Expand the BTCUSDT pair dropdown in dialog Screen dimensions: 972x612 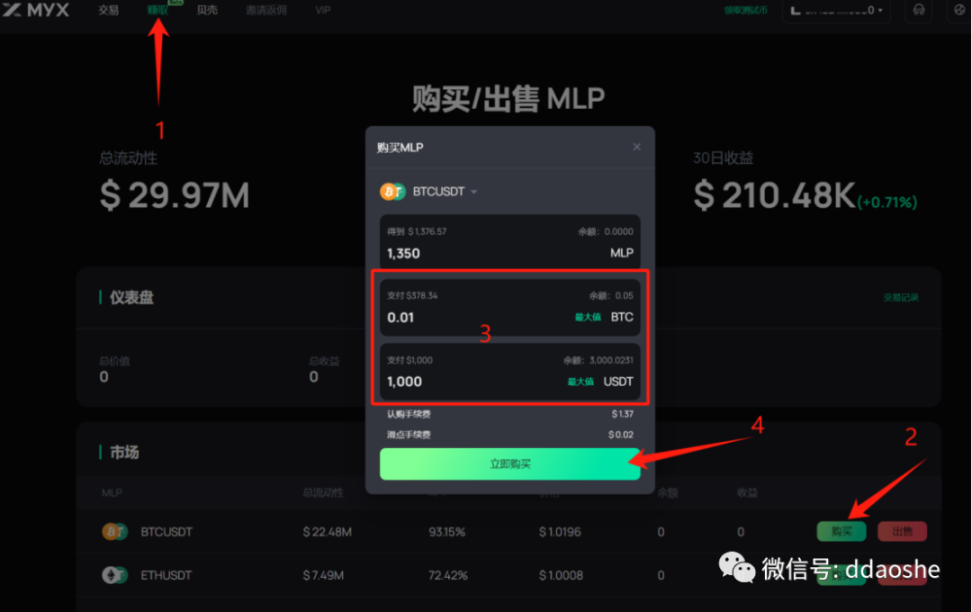pyautogui.click(x=474, y=192)
